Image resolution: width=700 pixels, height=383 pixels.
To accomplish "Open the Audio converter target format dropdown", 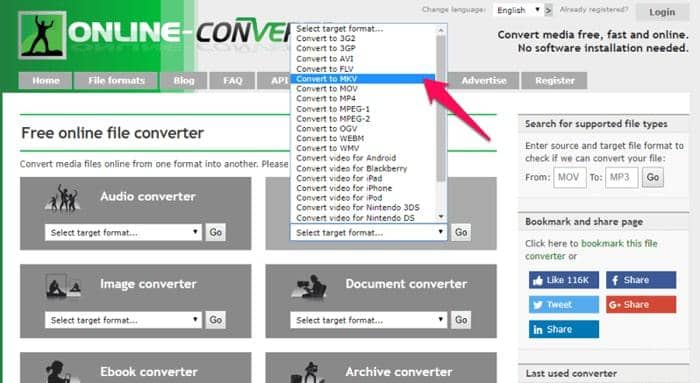I will pyautogui.click(x=123, y=233).
